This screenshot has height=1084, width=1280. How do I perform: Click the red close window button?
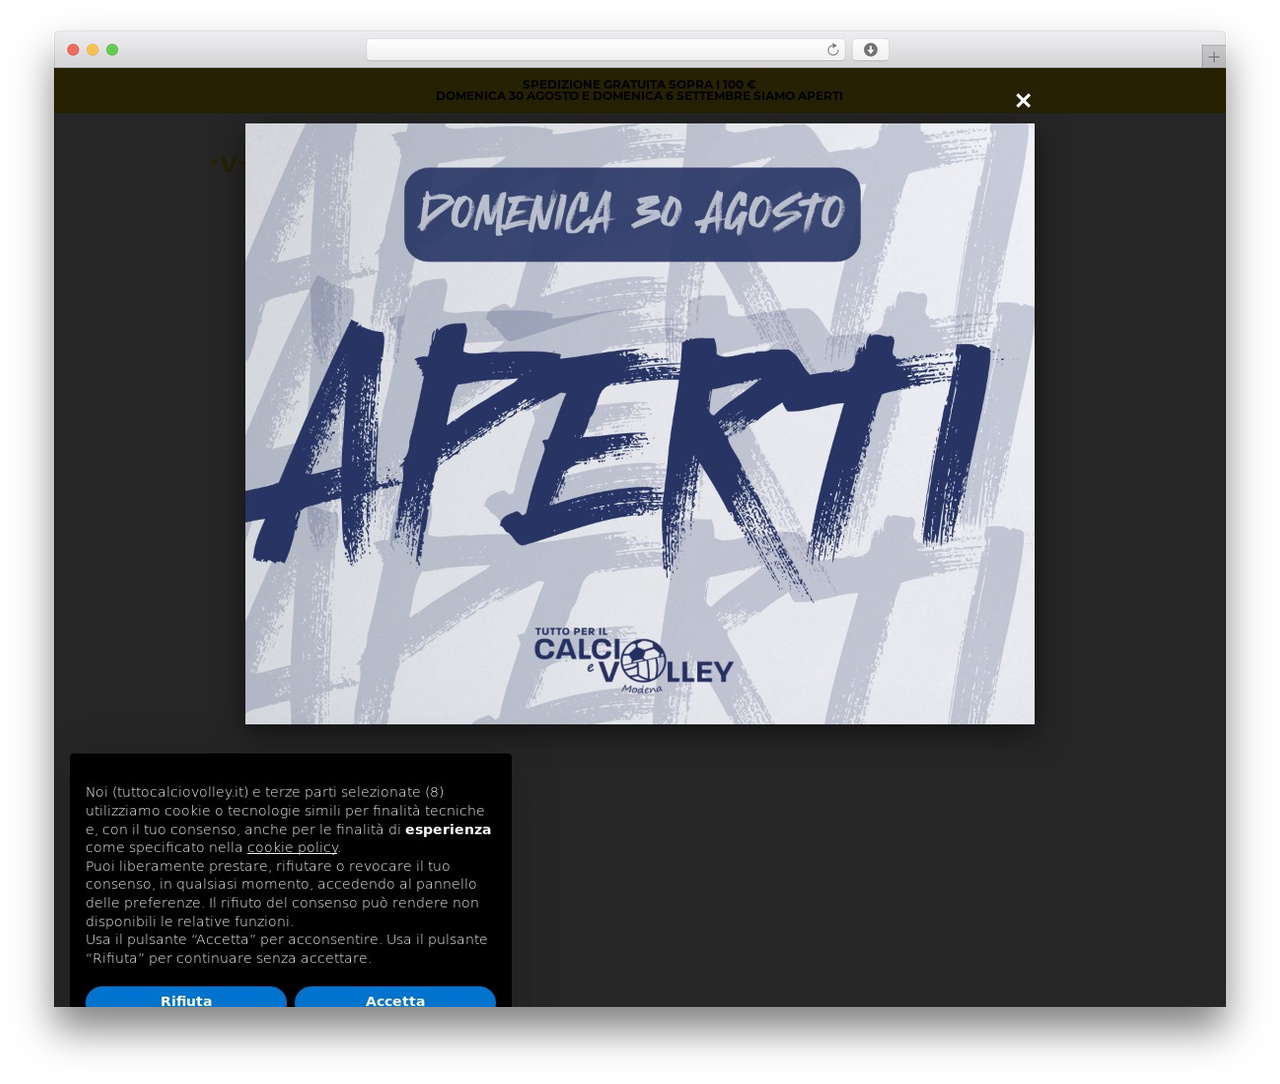(x=73, y=50)
